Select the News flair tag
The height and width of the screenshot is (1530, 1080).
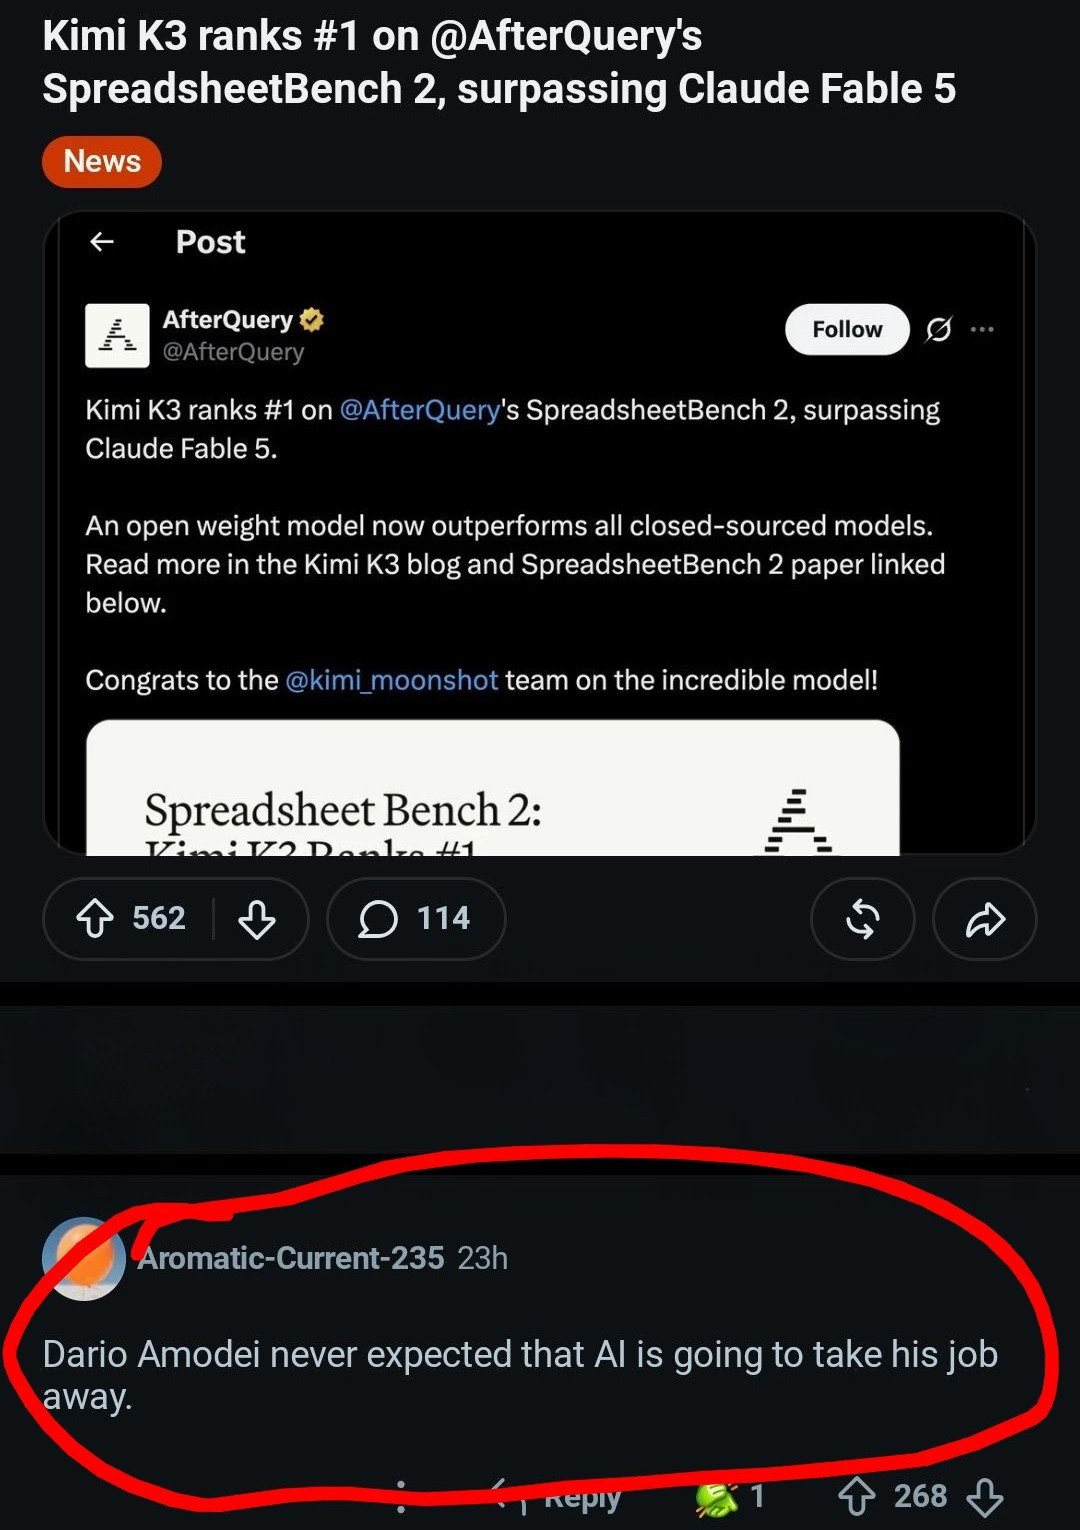102,162
